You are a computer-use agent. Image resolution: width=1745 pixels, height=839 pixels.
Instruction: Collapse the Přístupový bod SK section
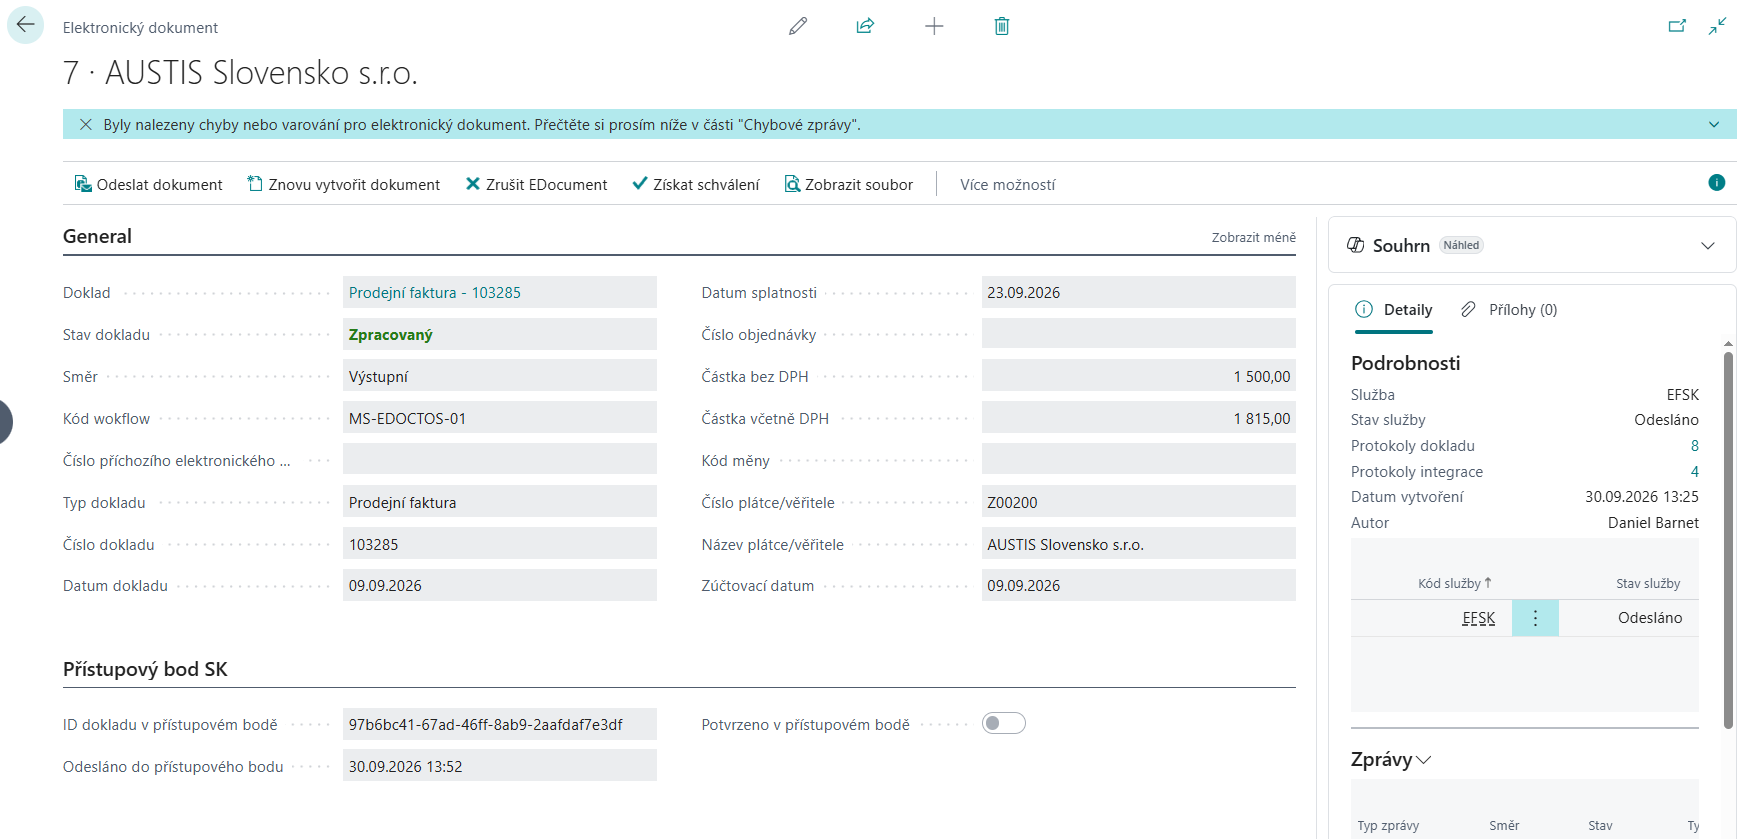[145, 670]
